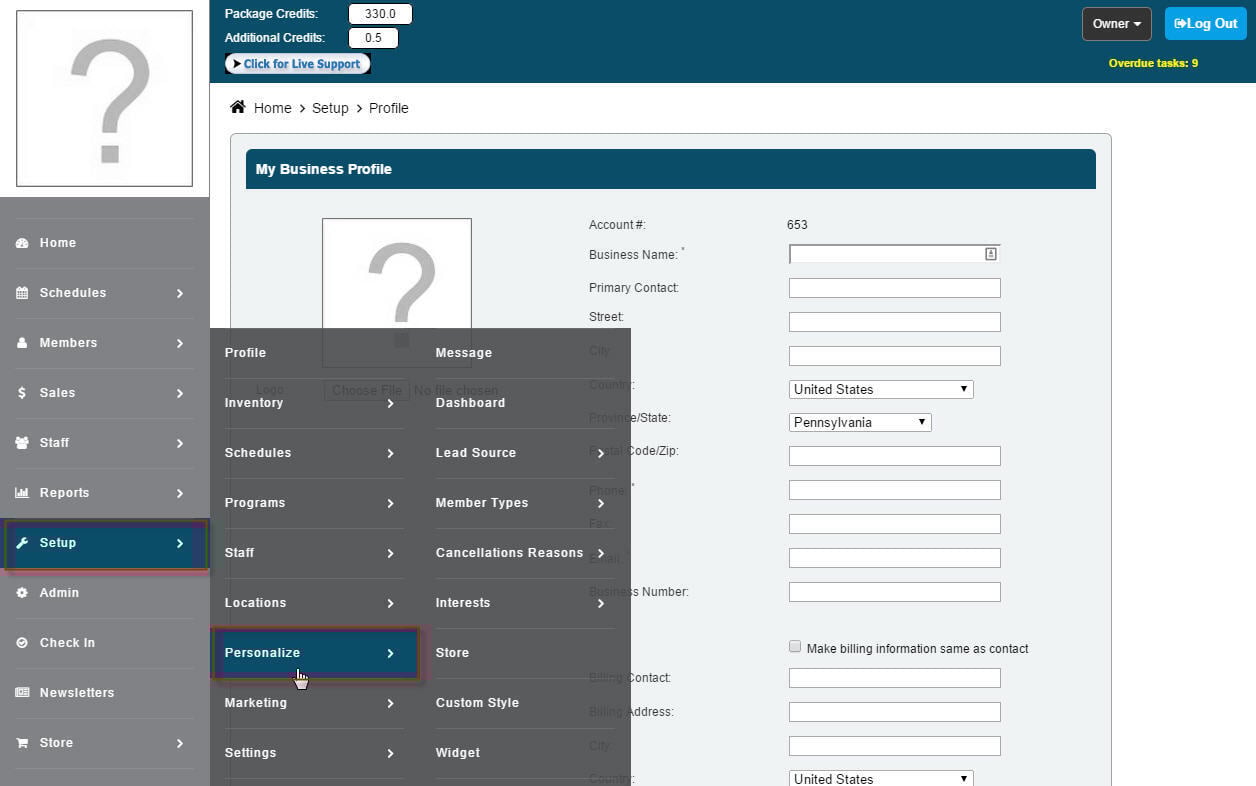Click the Setup link in breadcrumb
Screen dimensions: 1256x786
[330, 108]
